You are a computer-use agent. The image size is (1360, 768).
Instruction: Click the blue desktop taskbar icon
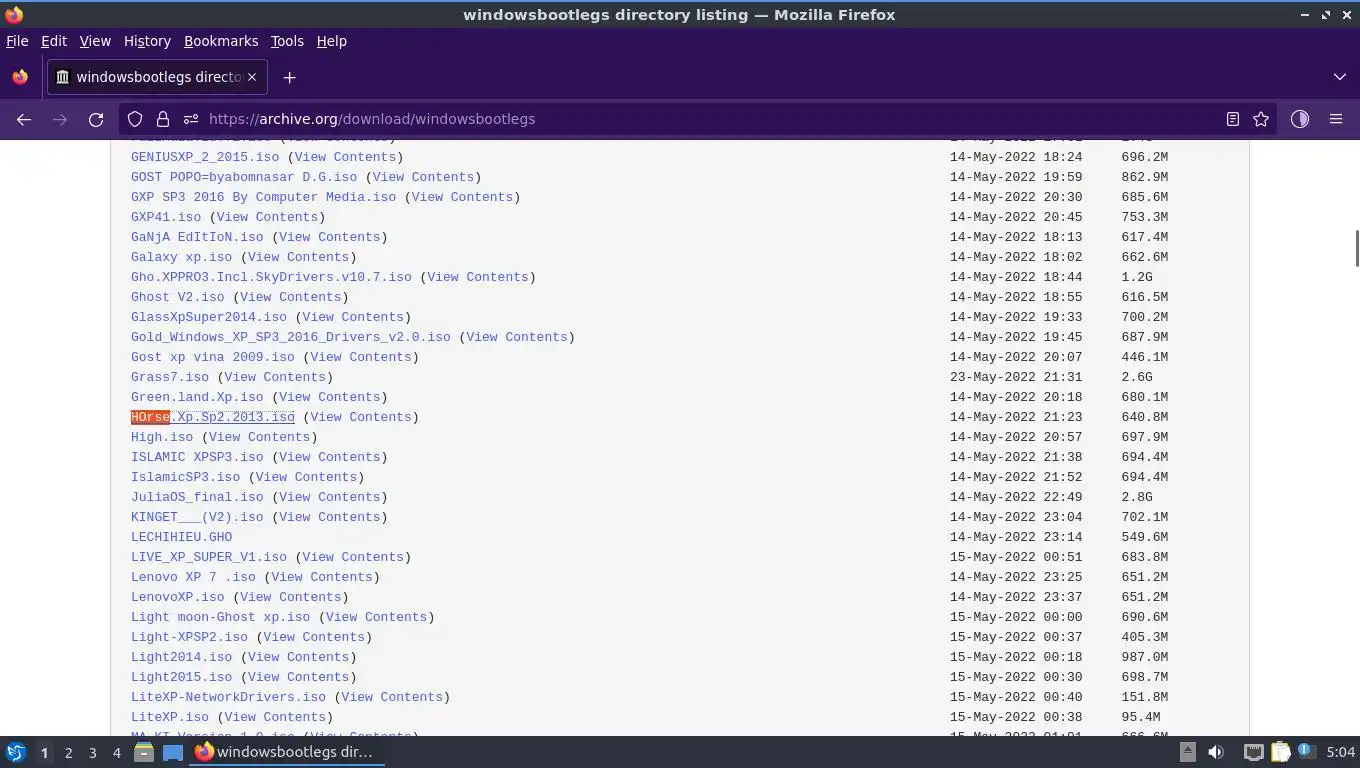[172, 752]
